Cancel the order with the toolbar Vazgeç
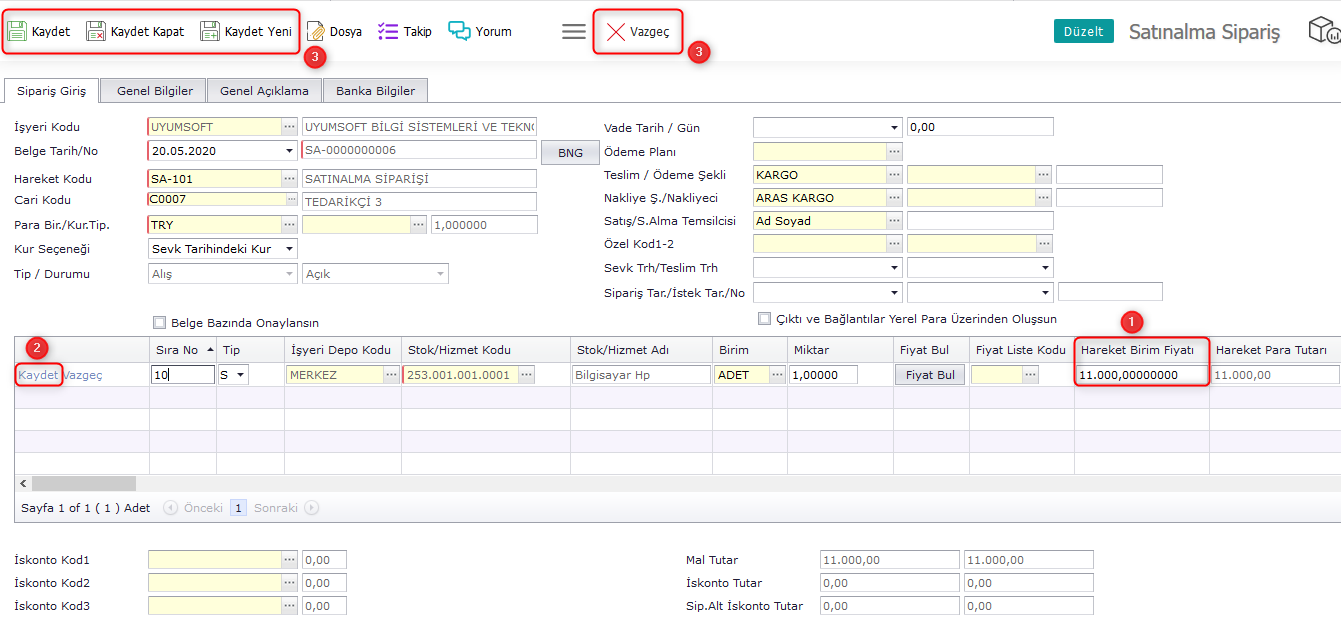1341x619 pixels. 638,32
